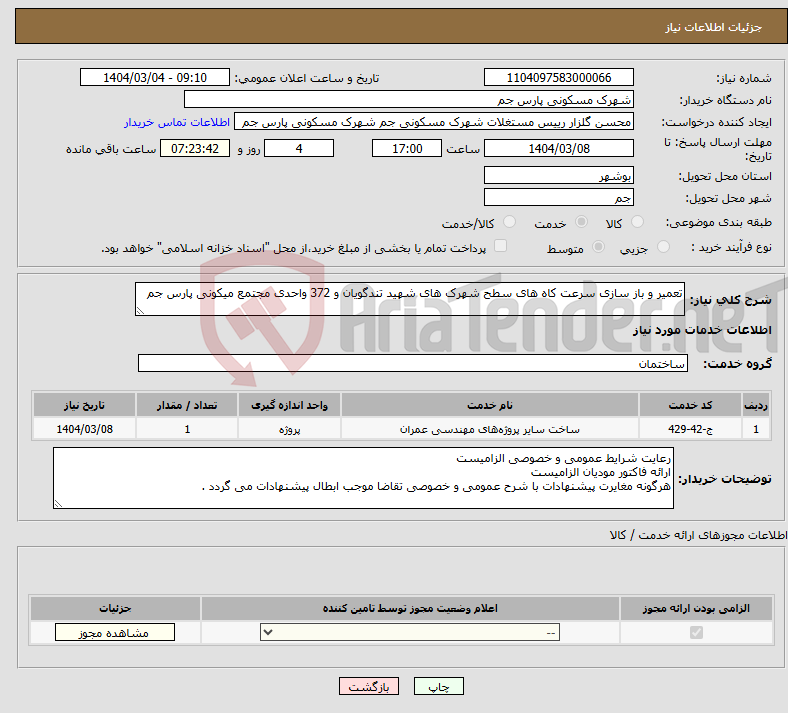
Task: Choose the جزیی purchase type radio
Action: tap(663, 246)
